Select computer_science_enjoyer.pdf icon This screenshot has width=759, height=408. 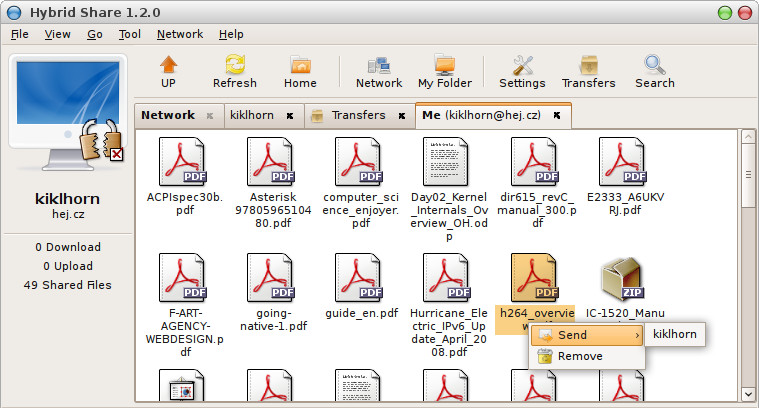(359, 162)
